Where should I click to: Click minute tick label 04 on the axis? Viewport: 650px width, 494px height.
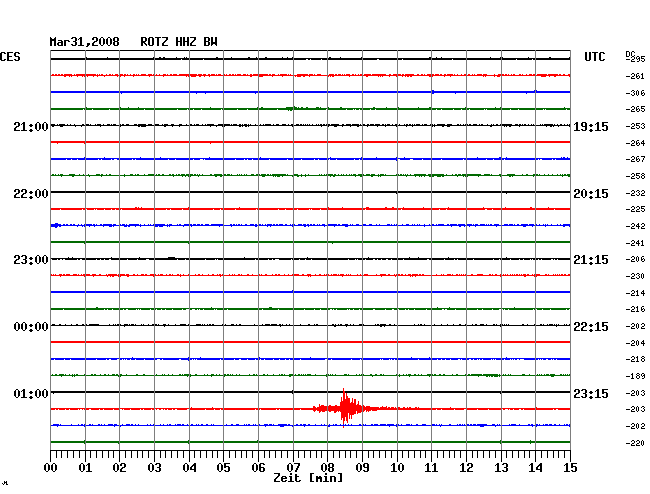(189, 468)
